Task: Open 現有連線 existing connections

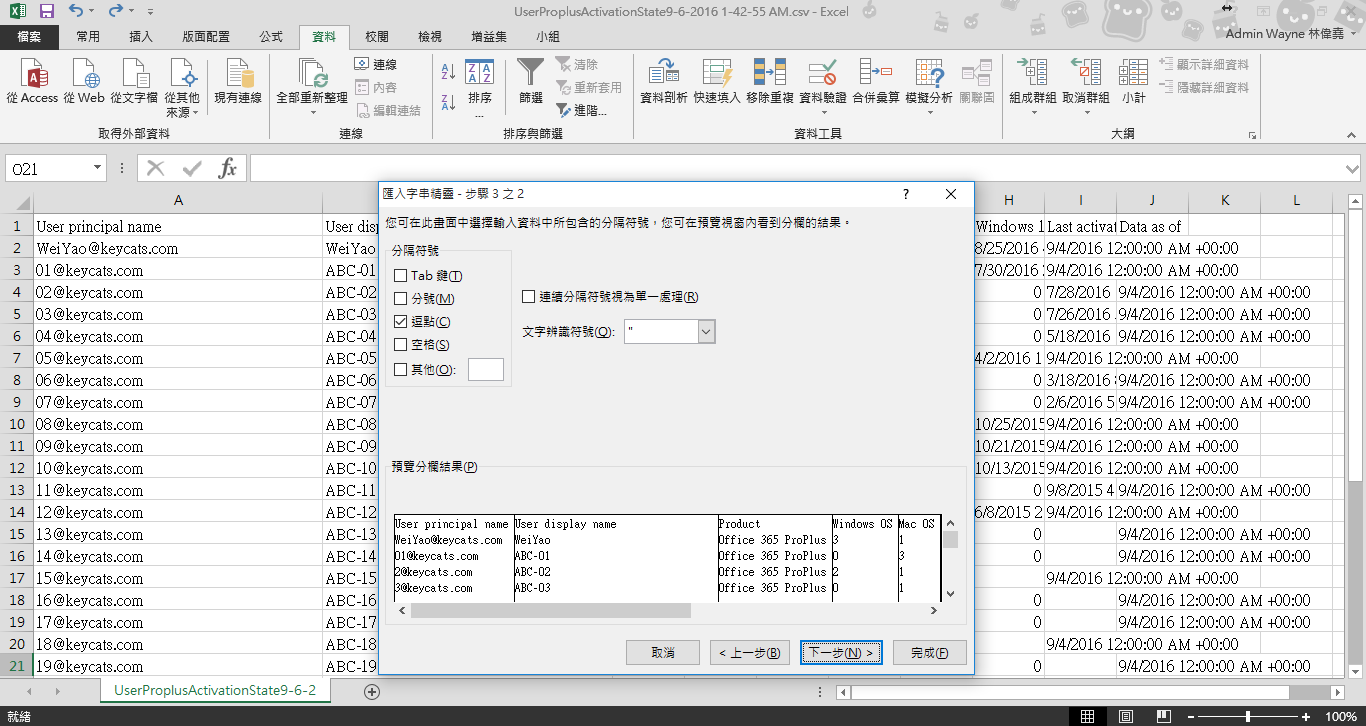Action: tap(238, 82)
